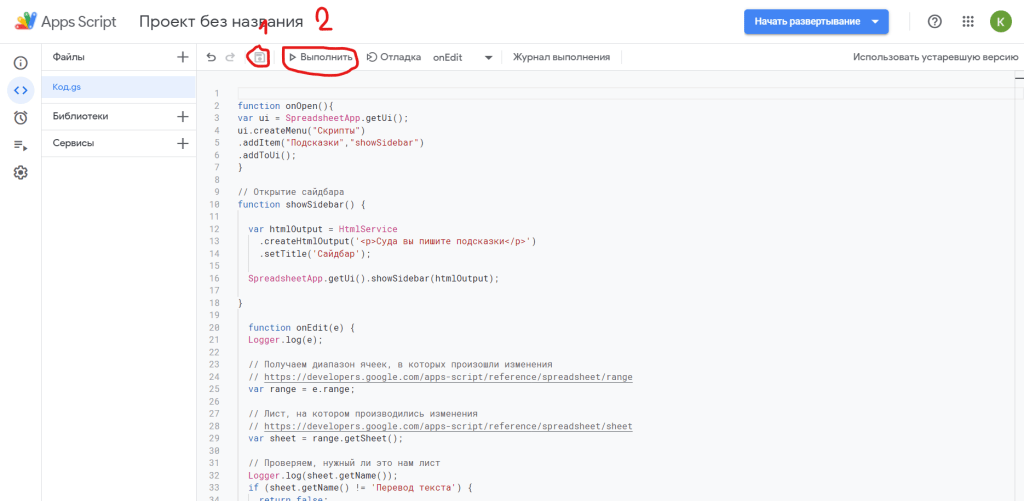The width and height of the screenshot is (1024, 501).
Task: Click the project title Проект без названия
Action: pyautogui.click(x=221, y=22)
